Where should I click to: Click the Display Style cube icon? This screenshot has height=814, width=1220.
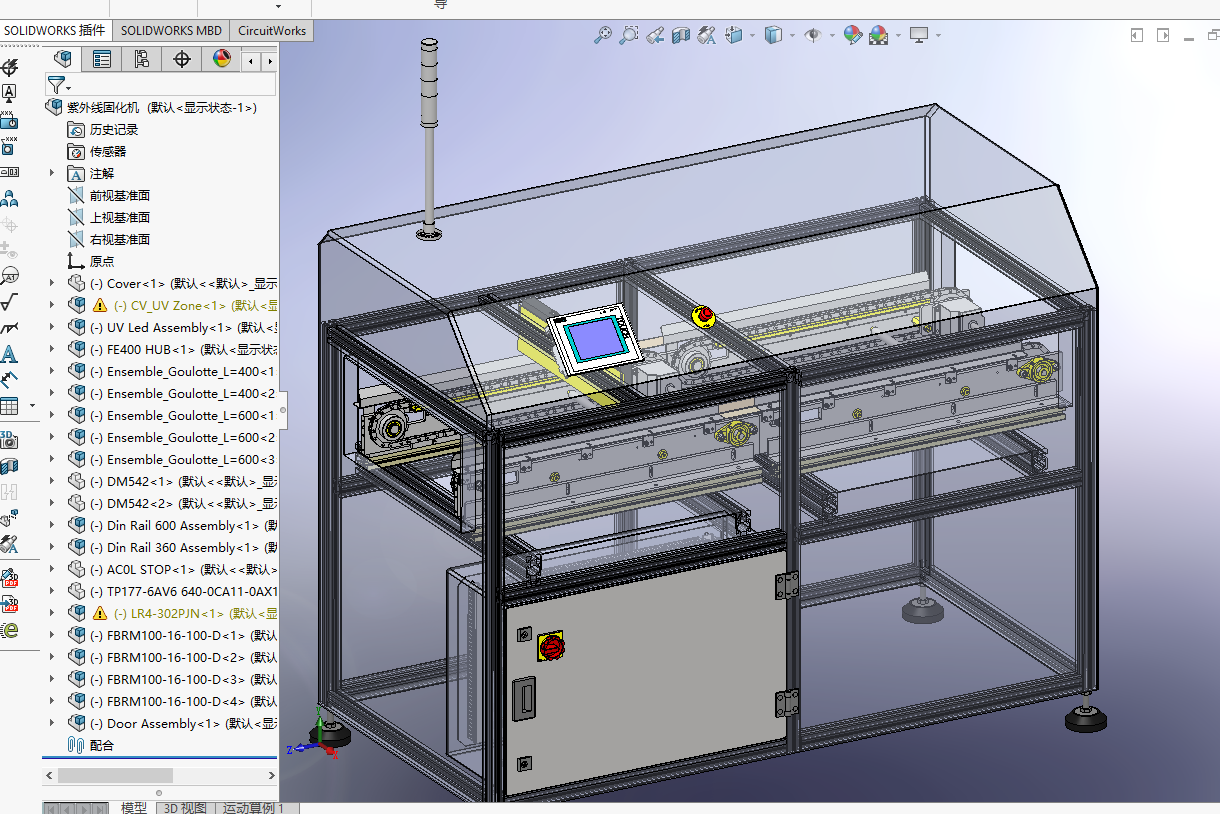coord(773,35)
